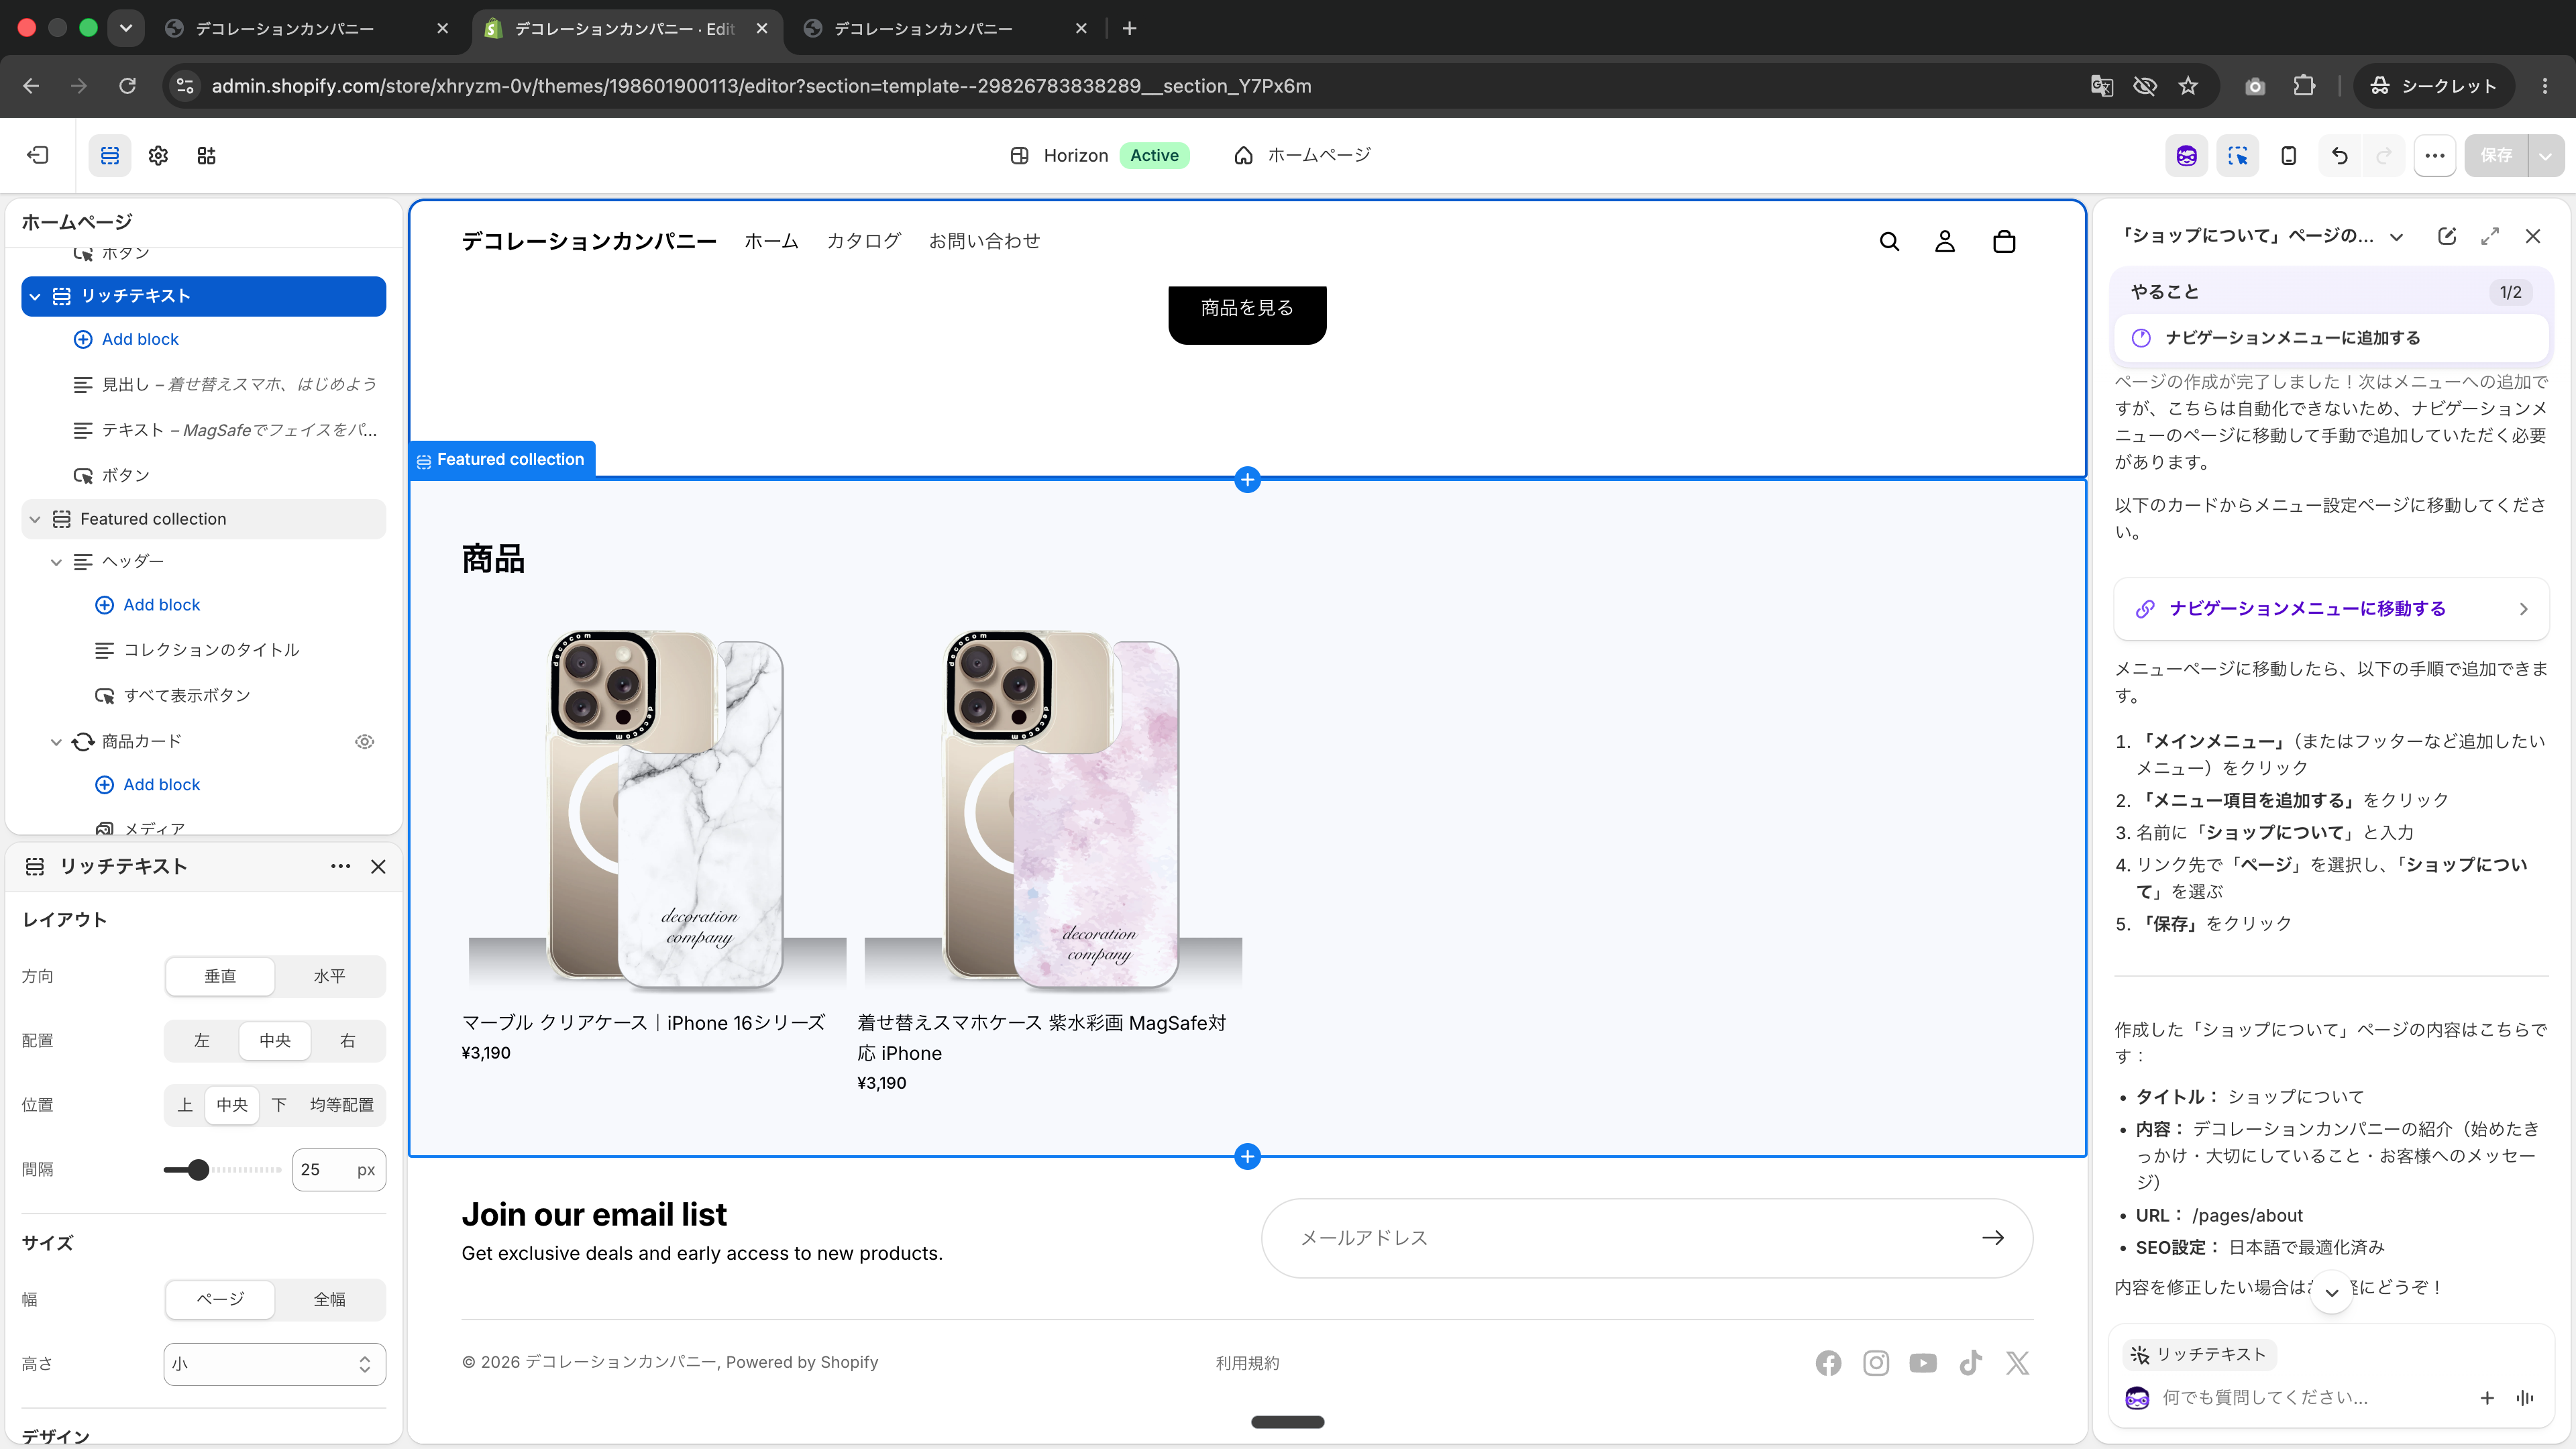
Task: Collapse the Featured collection section
Action: click(35, 519)
